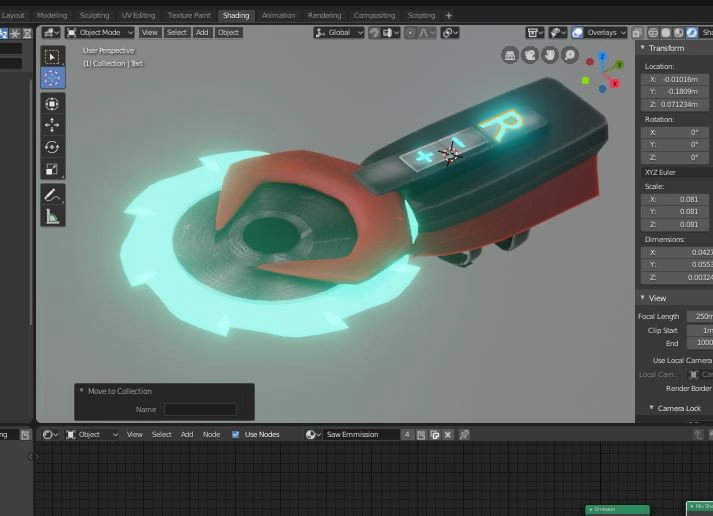This screenshot has height=516, width=713.
Task: Select the Select Box tool
Action: tap(52, 57)
